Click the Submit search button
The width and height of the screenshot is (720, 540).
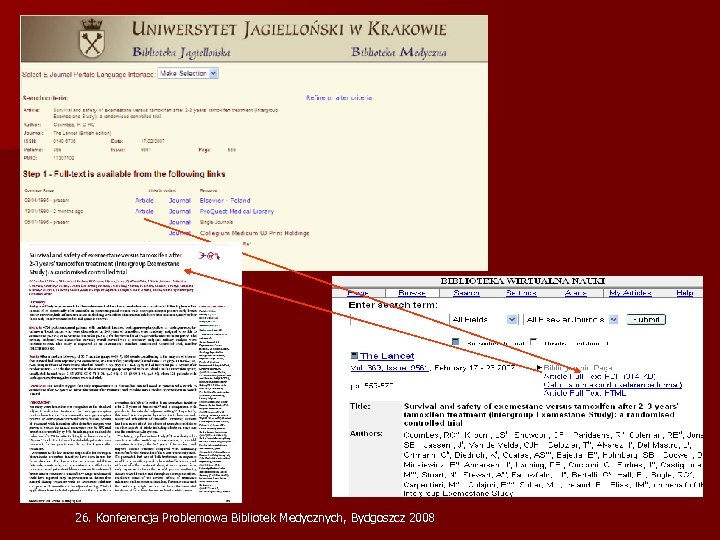point(646,320)
